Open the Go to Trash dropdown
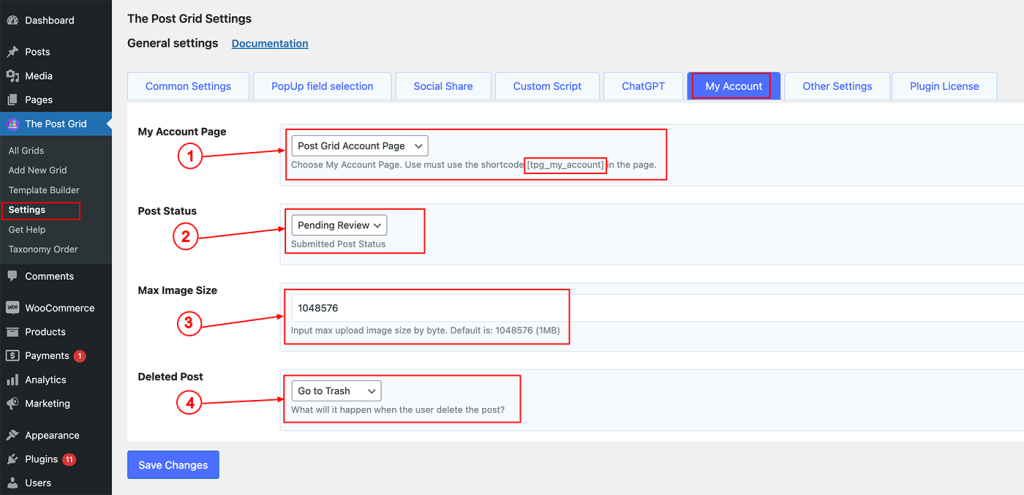Image resolution: width=1024 pixels, height=495 pixels. coord(336,391)
